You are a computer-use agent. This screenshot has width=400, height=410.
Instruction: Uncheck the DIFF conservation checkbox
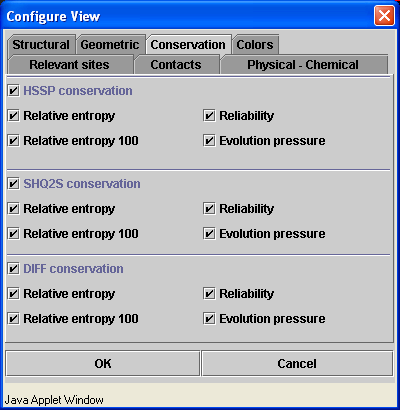click(x=13, y=269)
